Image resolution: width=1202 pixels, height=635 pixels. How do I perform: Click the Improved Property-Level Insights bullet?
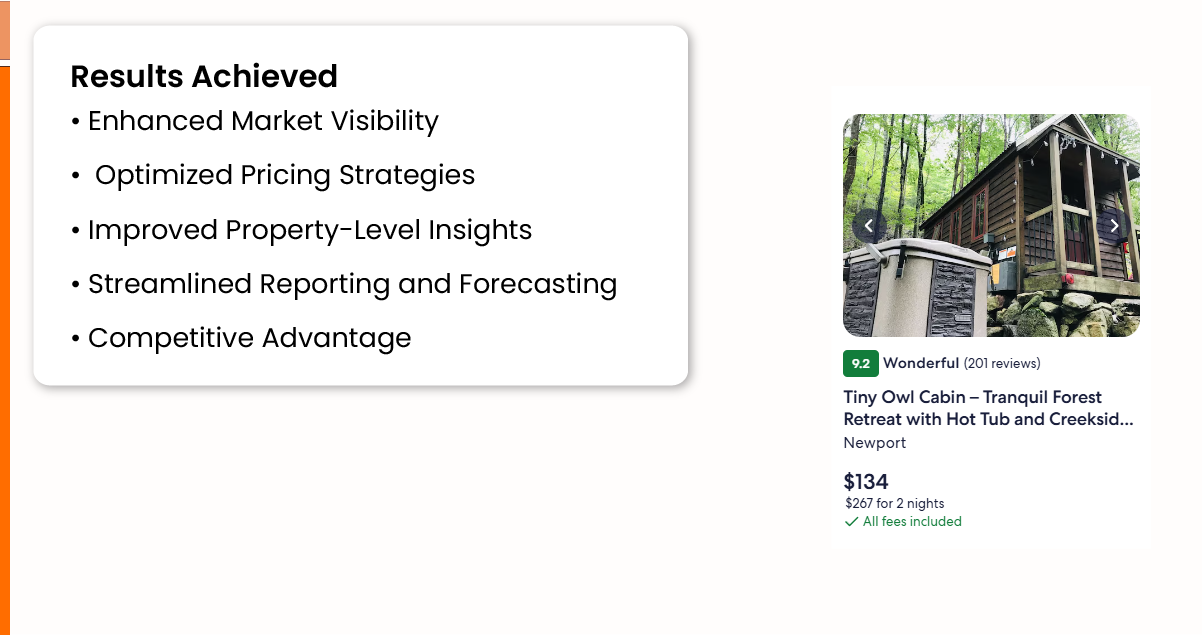(x=309, y=230)
